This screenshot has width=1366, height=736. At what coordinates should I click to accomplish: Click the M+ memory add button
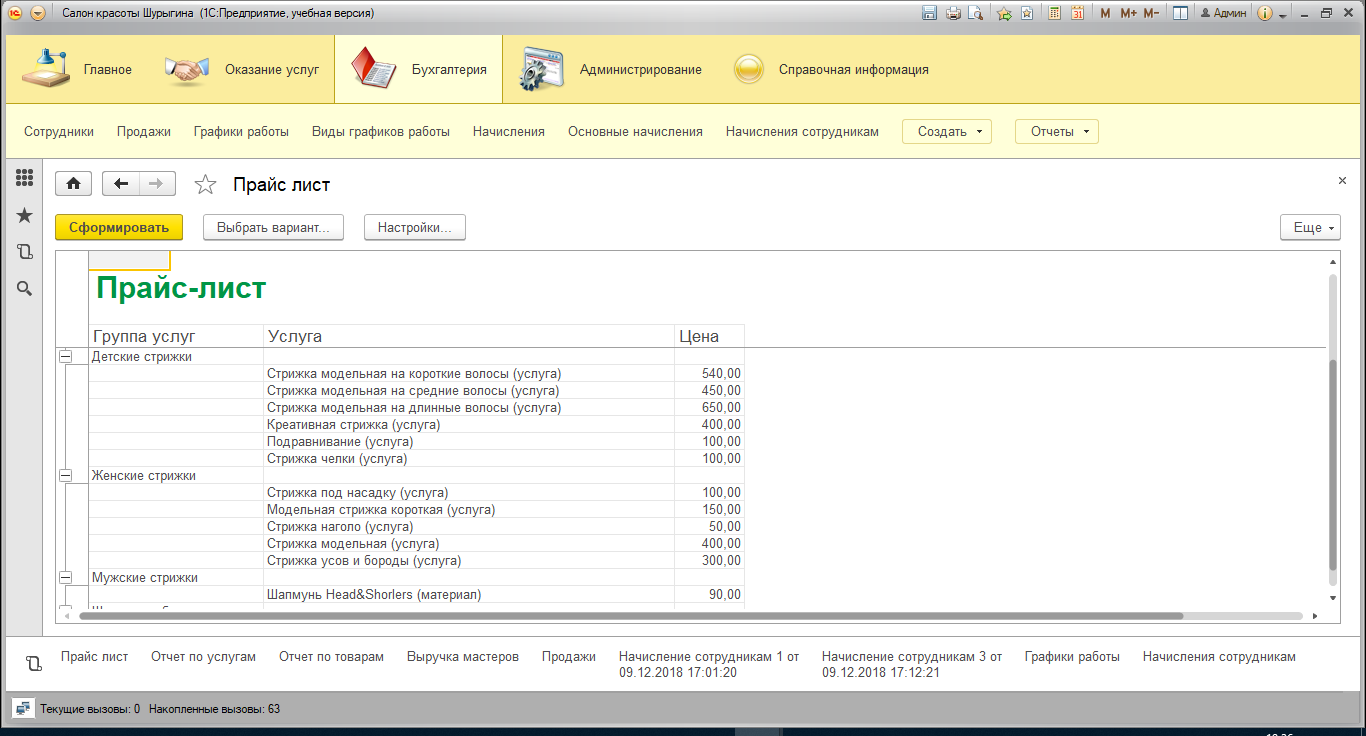[1128, 13]
